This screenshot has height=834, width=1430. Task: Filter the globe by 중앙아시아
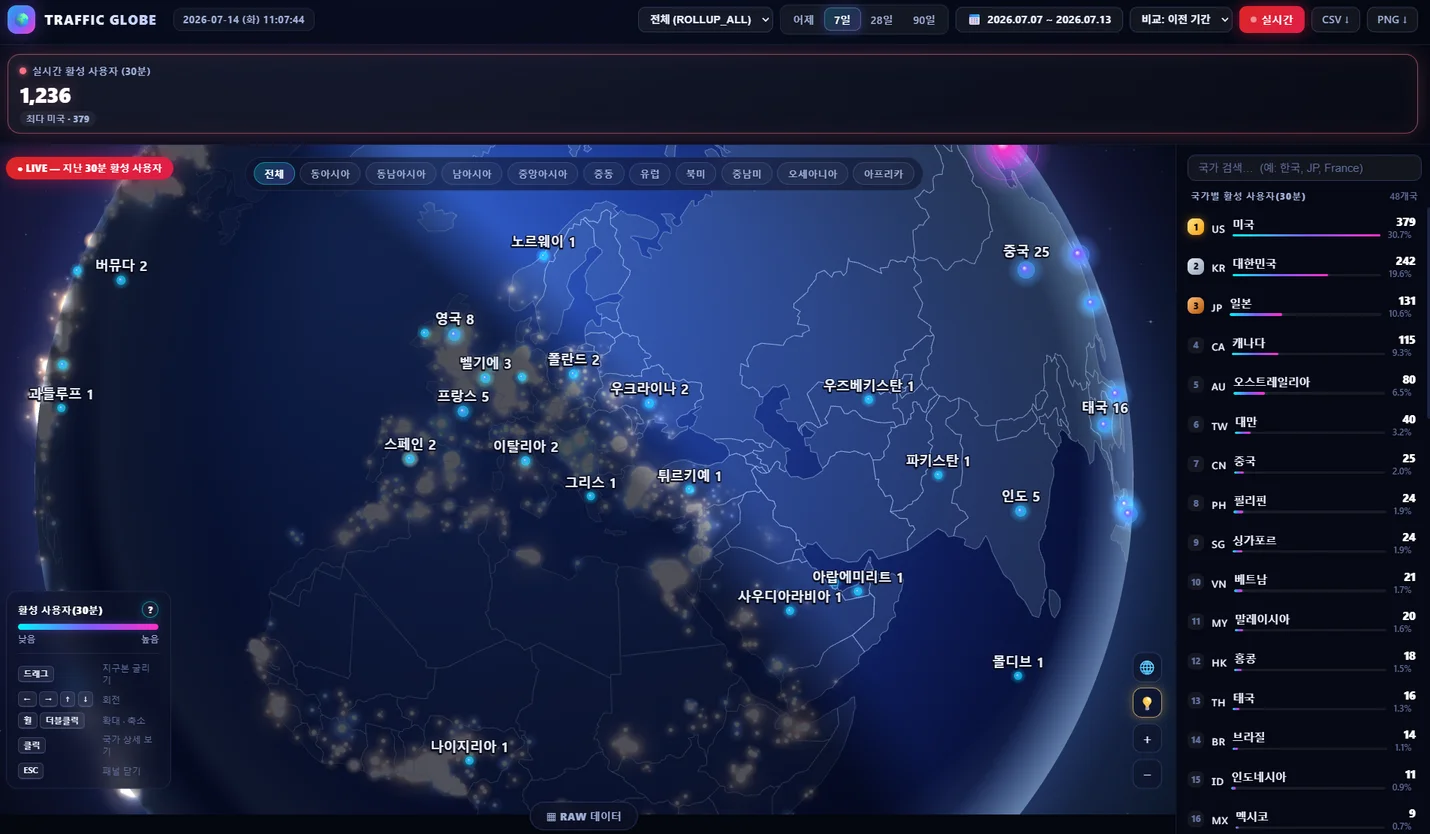click(543, 174)
